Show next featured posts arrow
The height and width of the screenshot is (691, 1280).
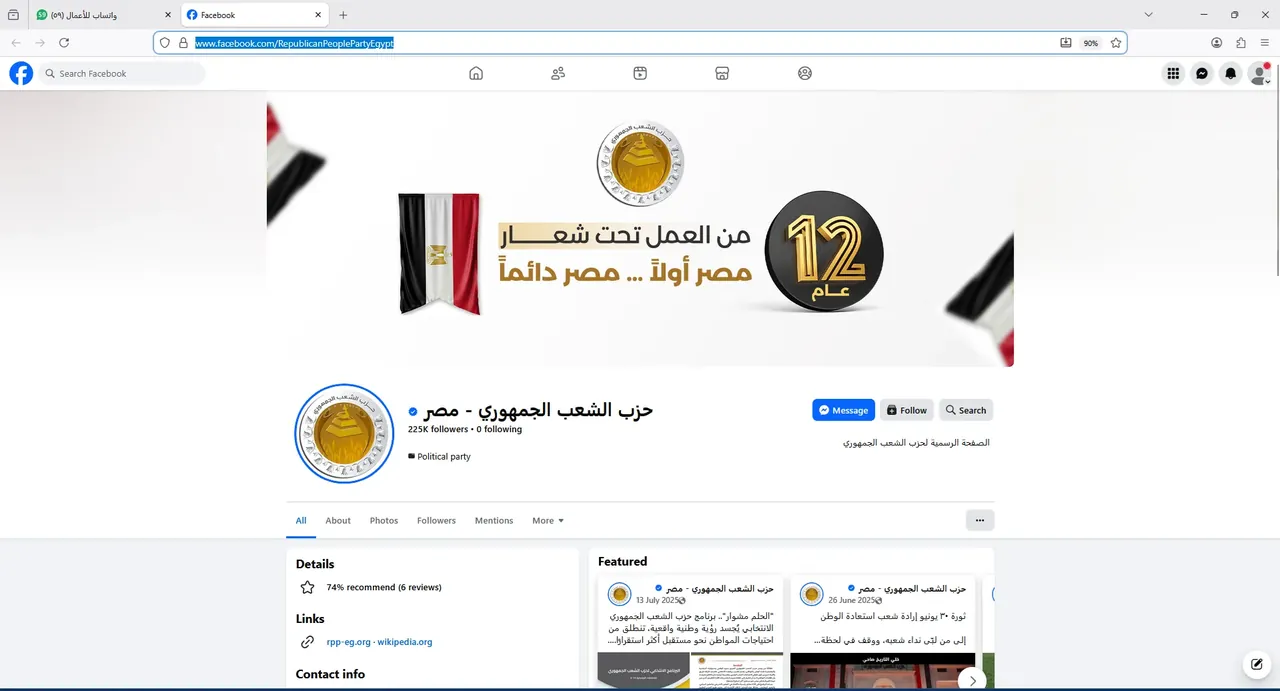tap(972, 680)
